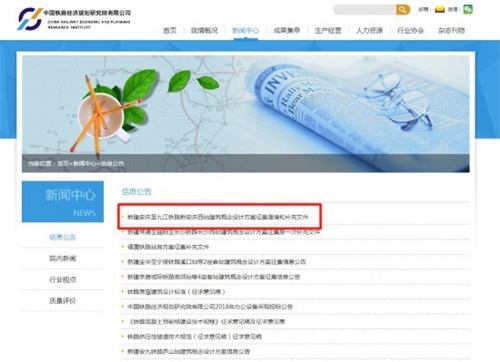500x362 pixels.
Task: Click the orange search magnifier button
Action: tap(403, 10)
